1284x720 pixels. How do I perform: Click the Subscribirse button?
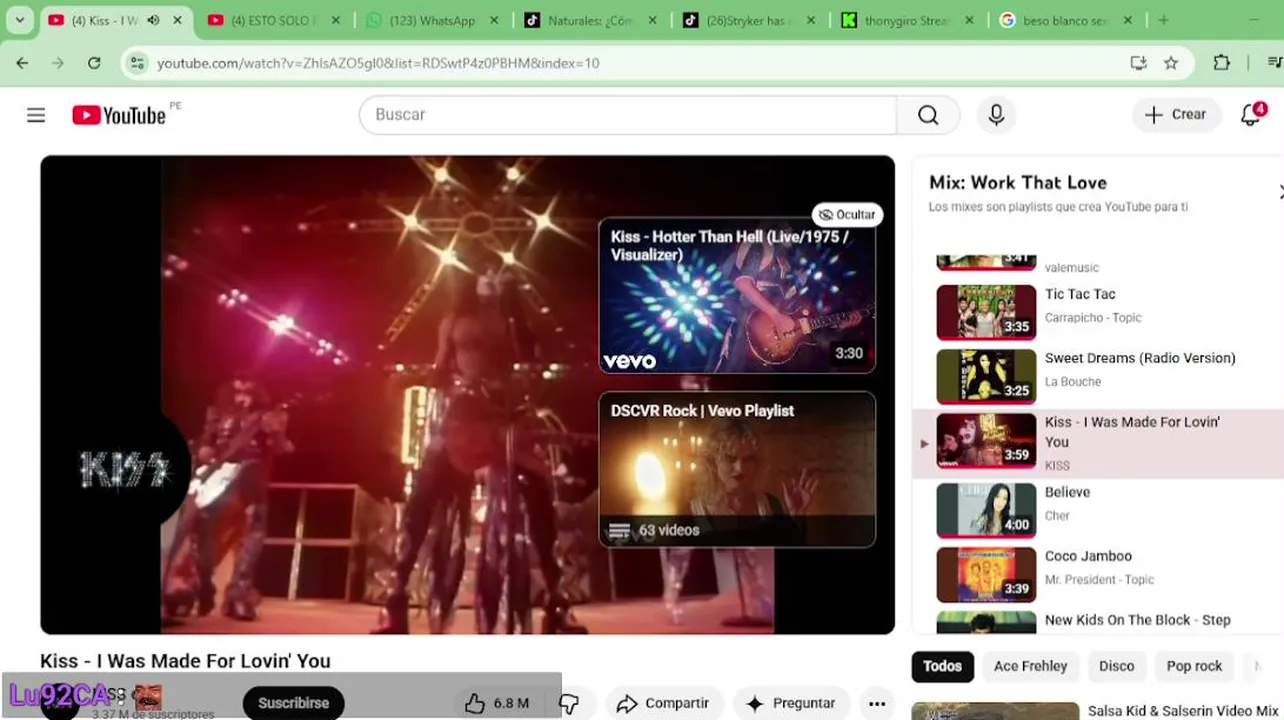coord(293,703)
